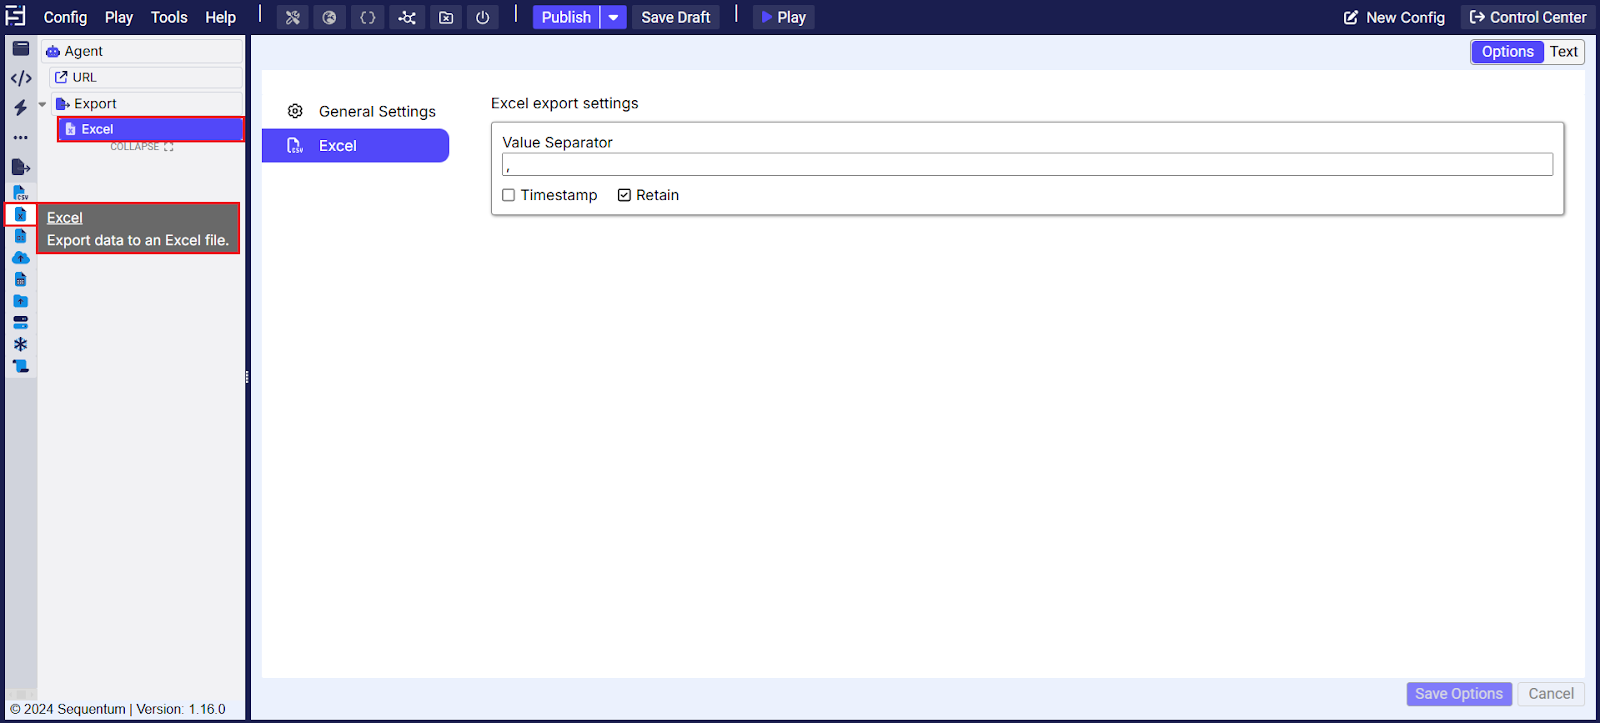
Task: Click the power icon in toolbar
Action: pyautogui.click(x=483, y=17)
